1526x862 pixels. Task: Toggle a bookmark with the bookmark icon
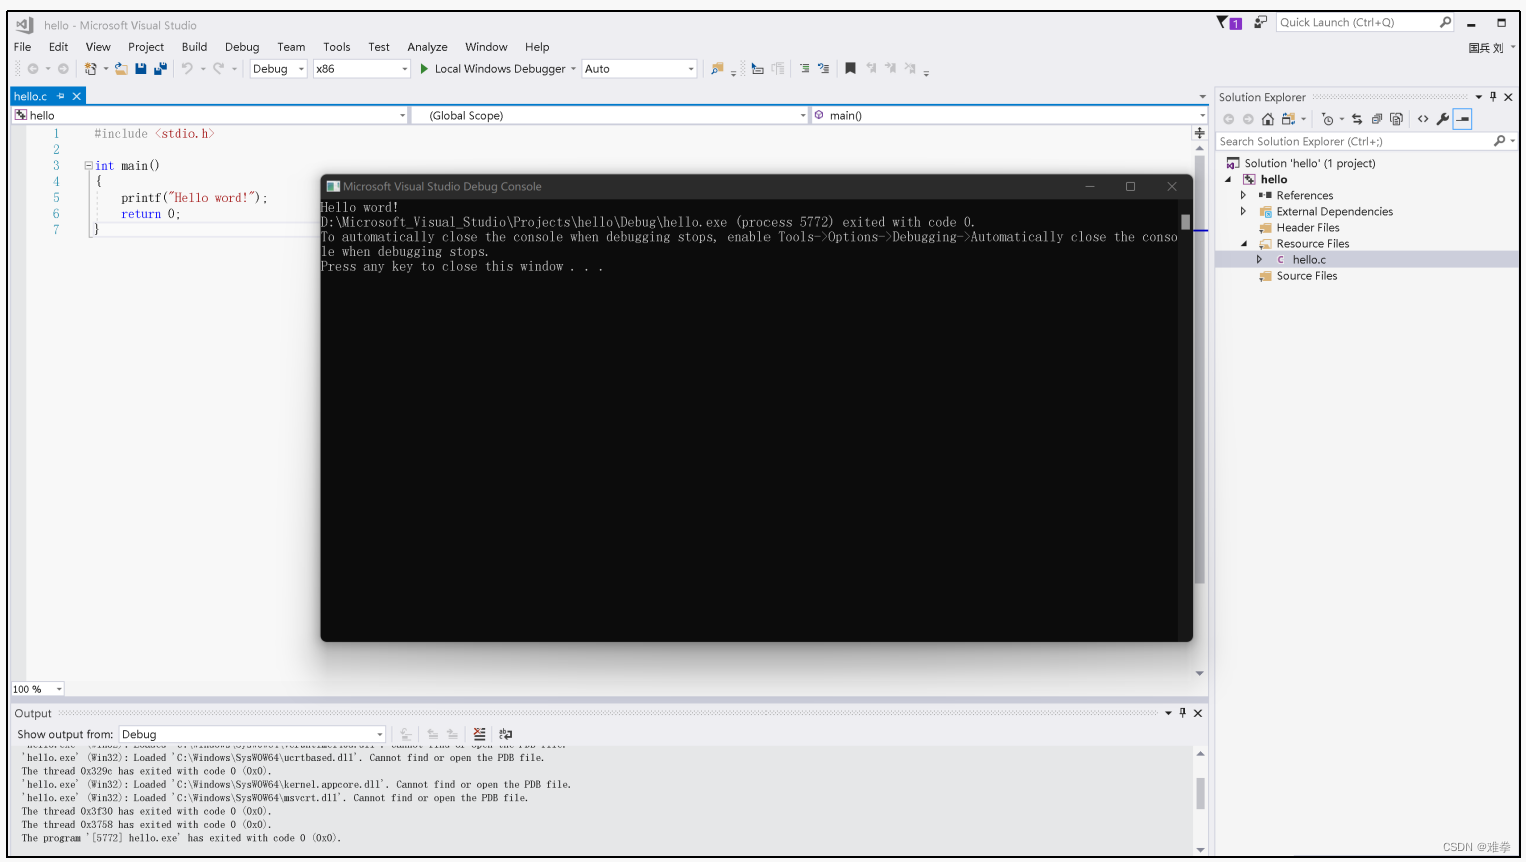point(850,69)
